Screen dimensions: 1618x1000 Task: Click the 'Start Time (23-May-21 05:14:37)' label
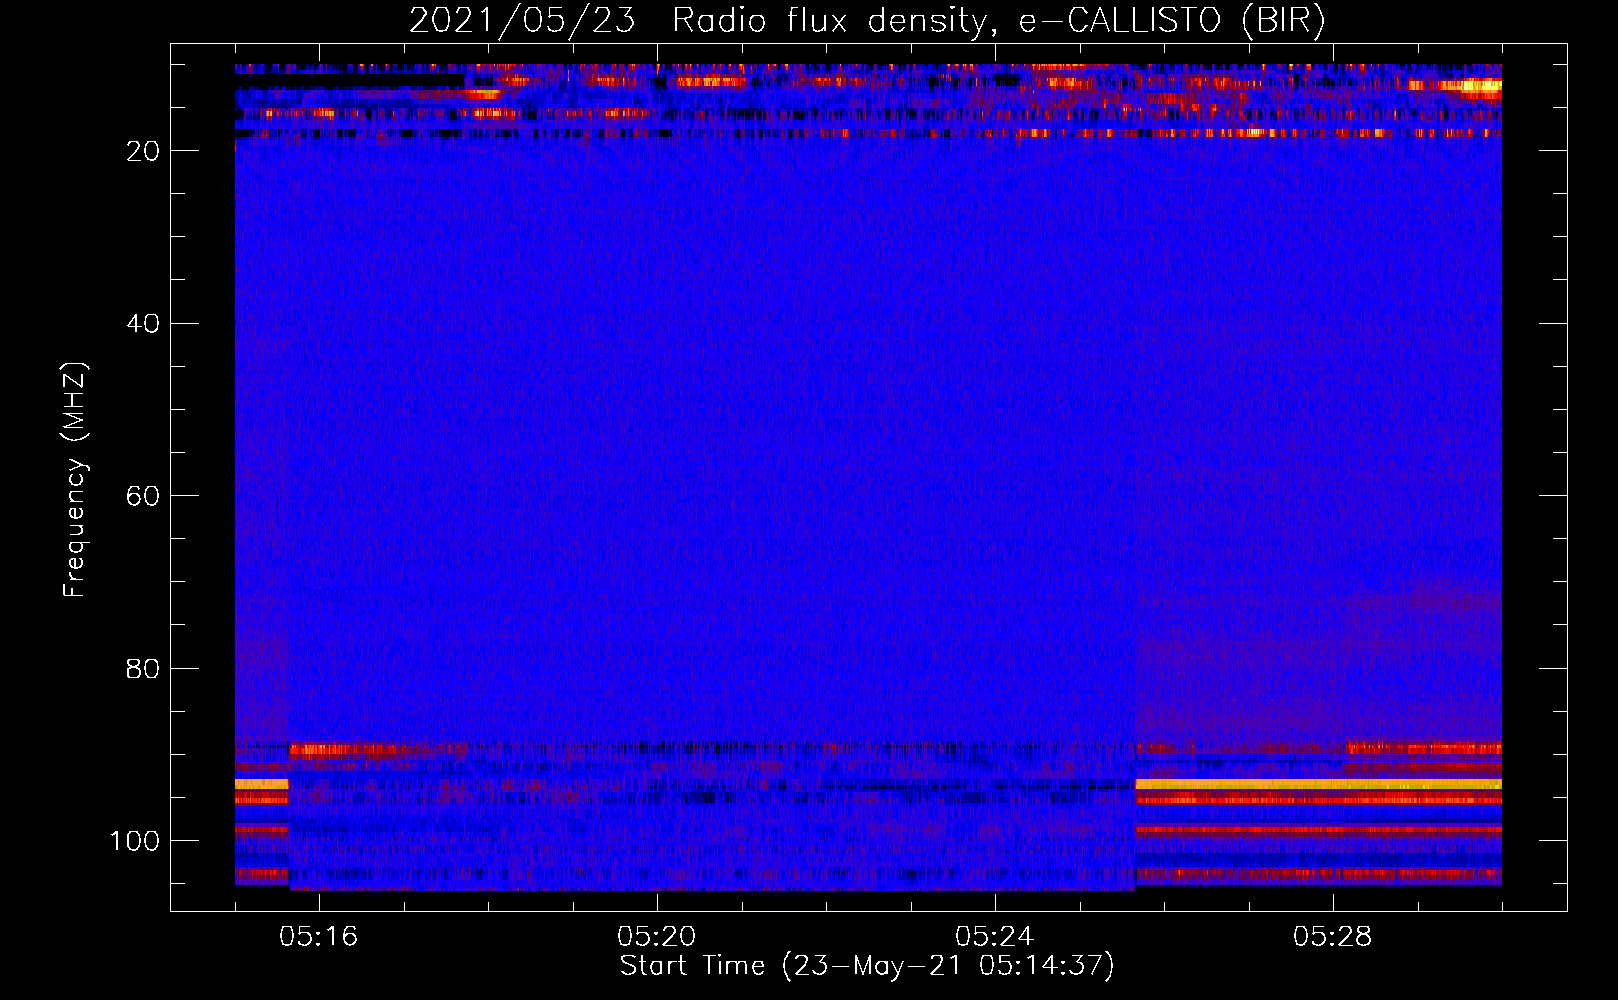click(867, 966)
